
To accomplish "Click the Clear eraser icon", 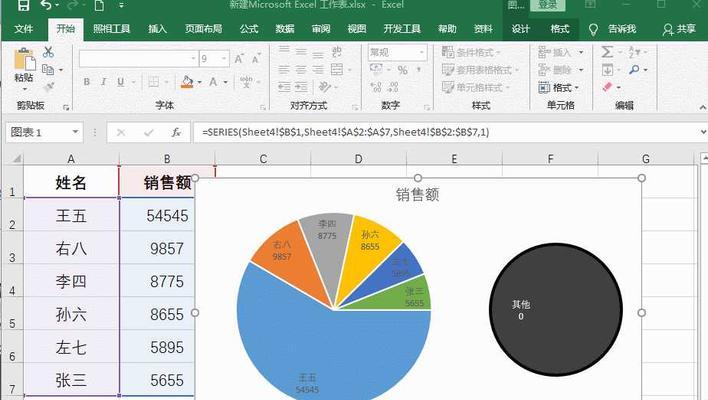I will [x=607, y=87].
